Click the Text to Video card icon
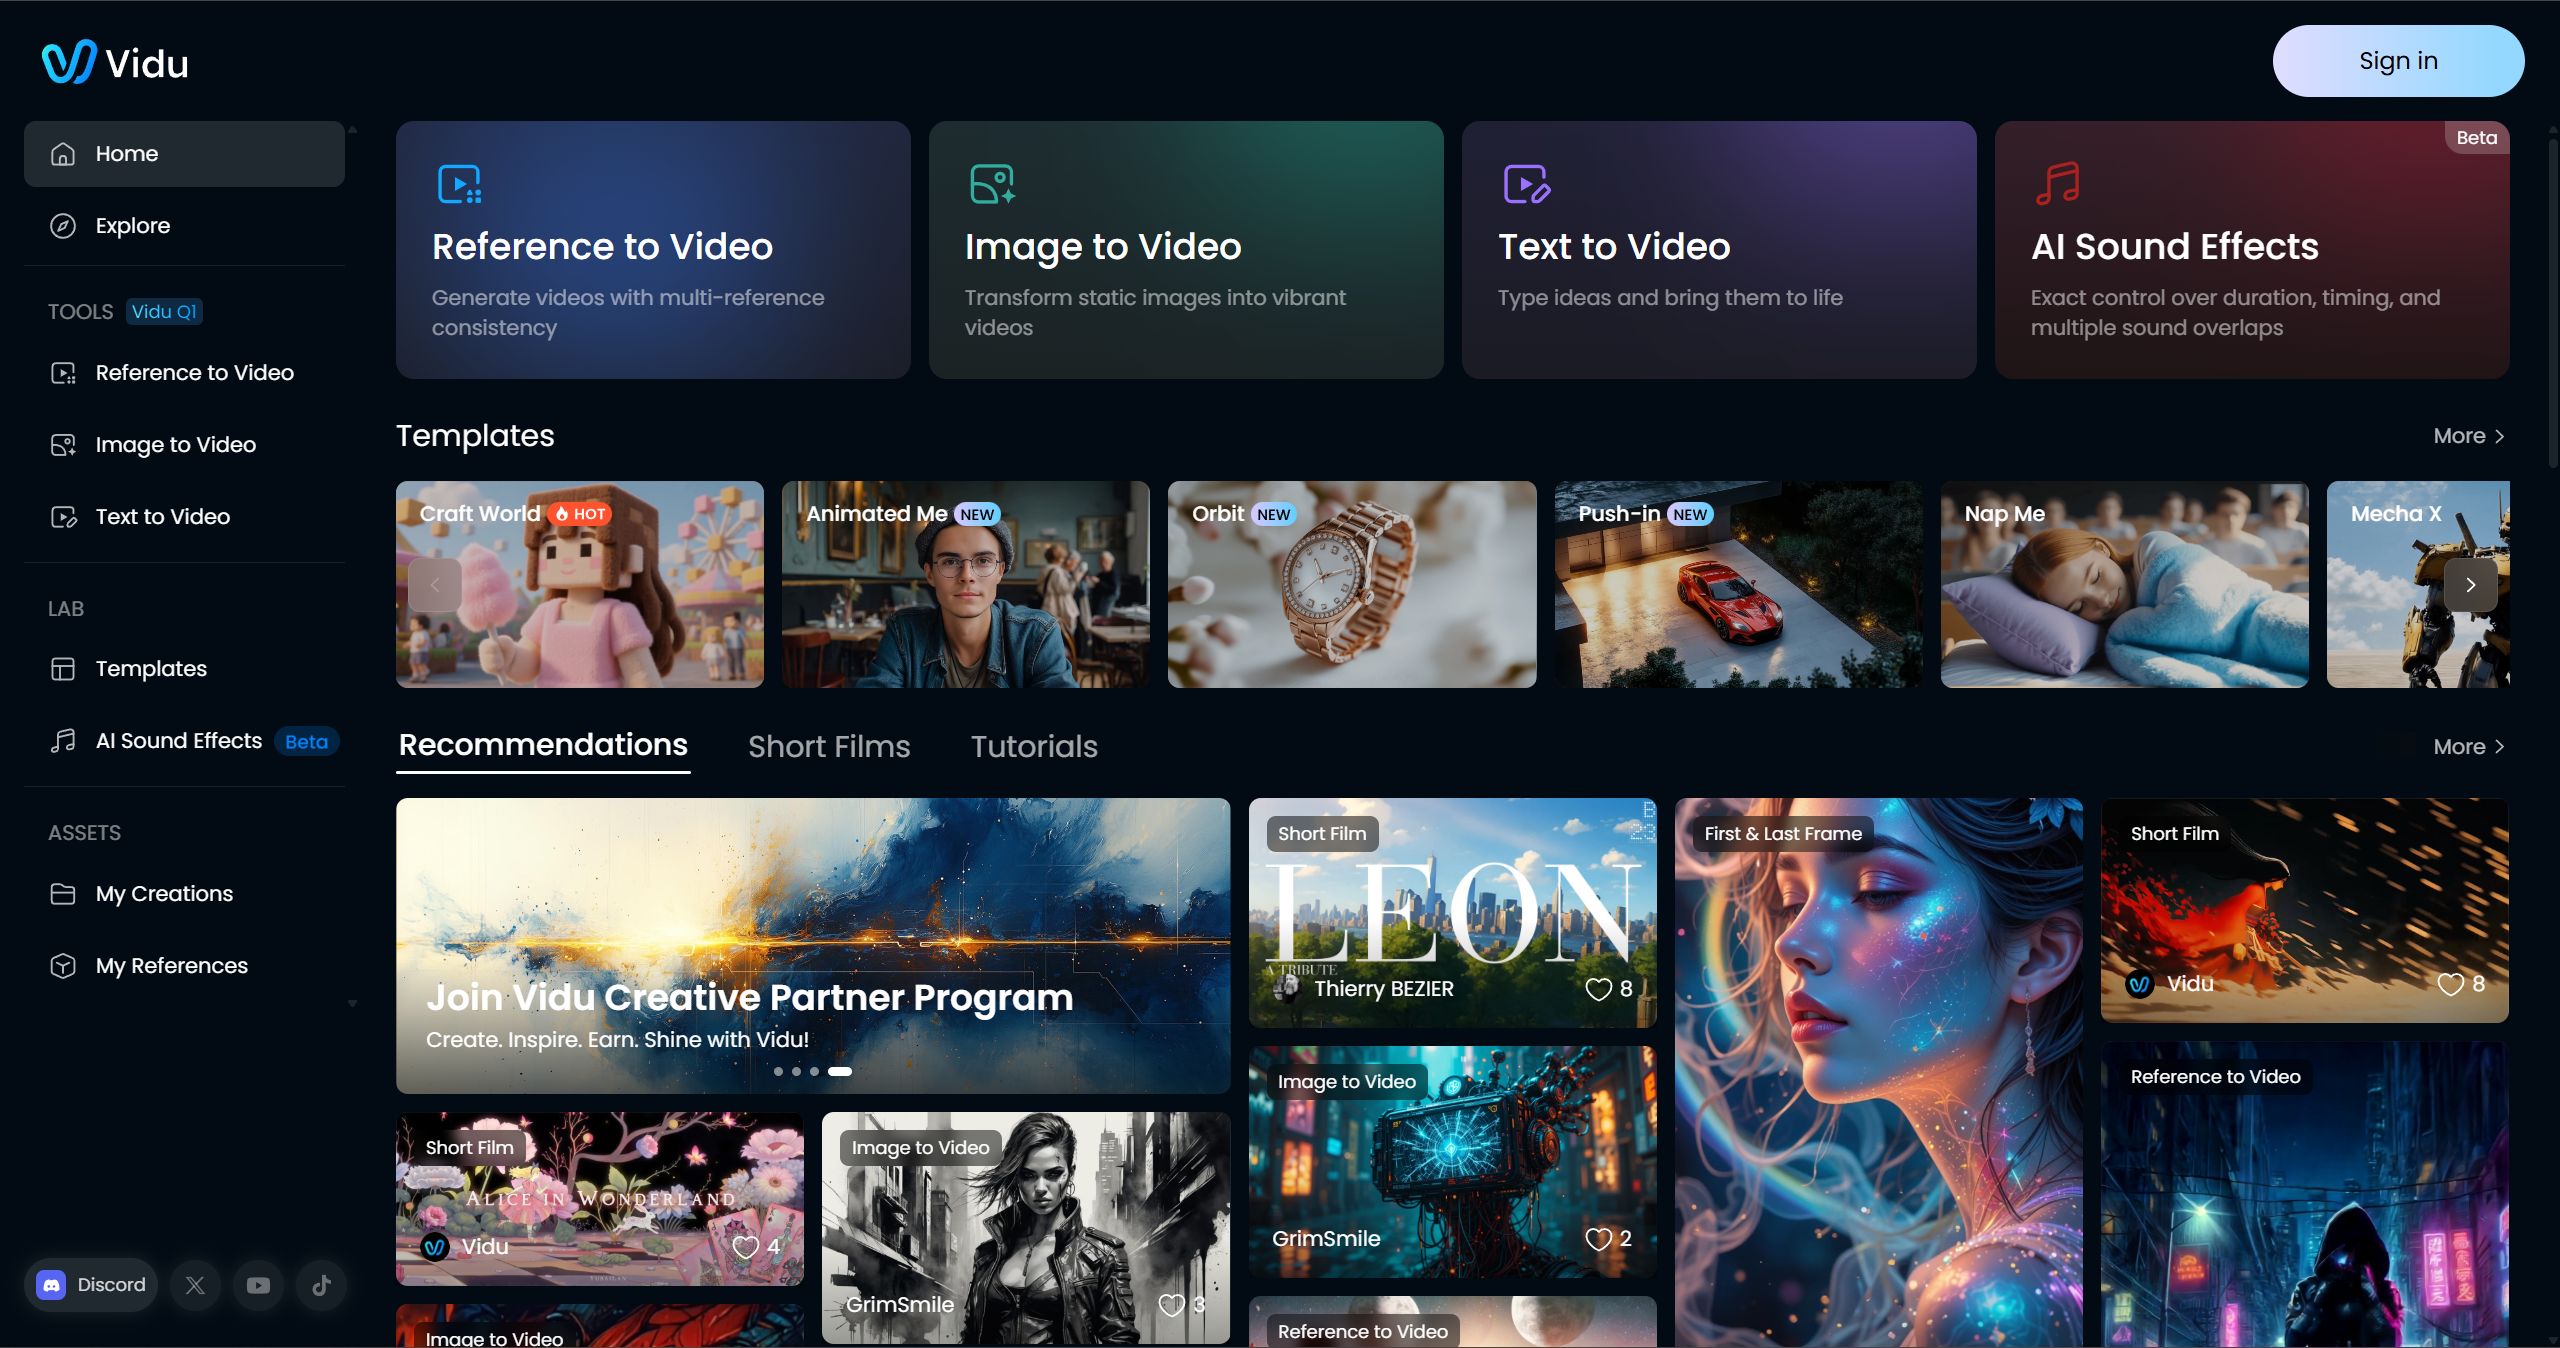This screenshot has width=2560, height=1348. click(x=1526, y=184)
